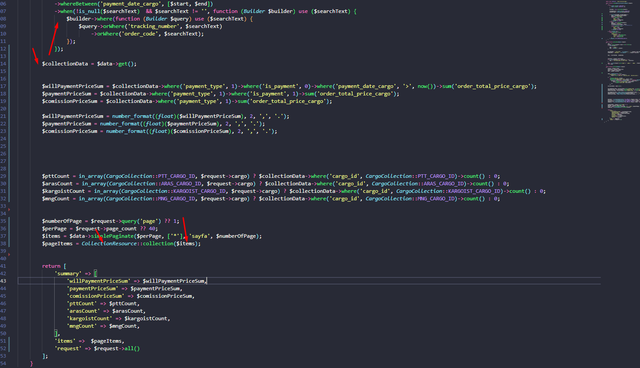Click the red deleted-lines marker below line 33
The width and height of the screenshot is (640, 368).
[x=9, y=210]
